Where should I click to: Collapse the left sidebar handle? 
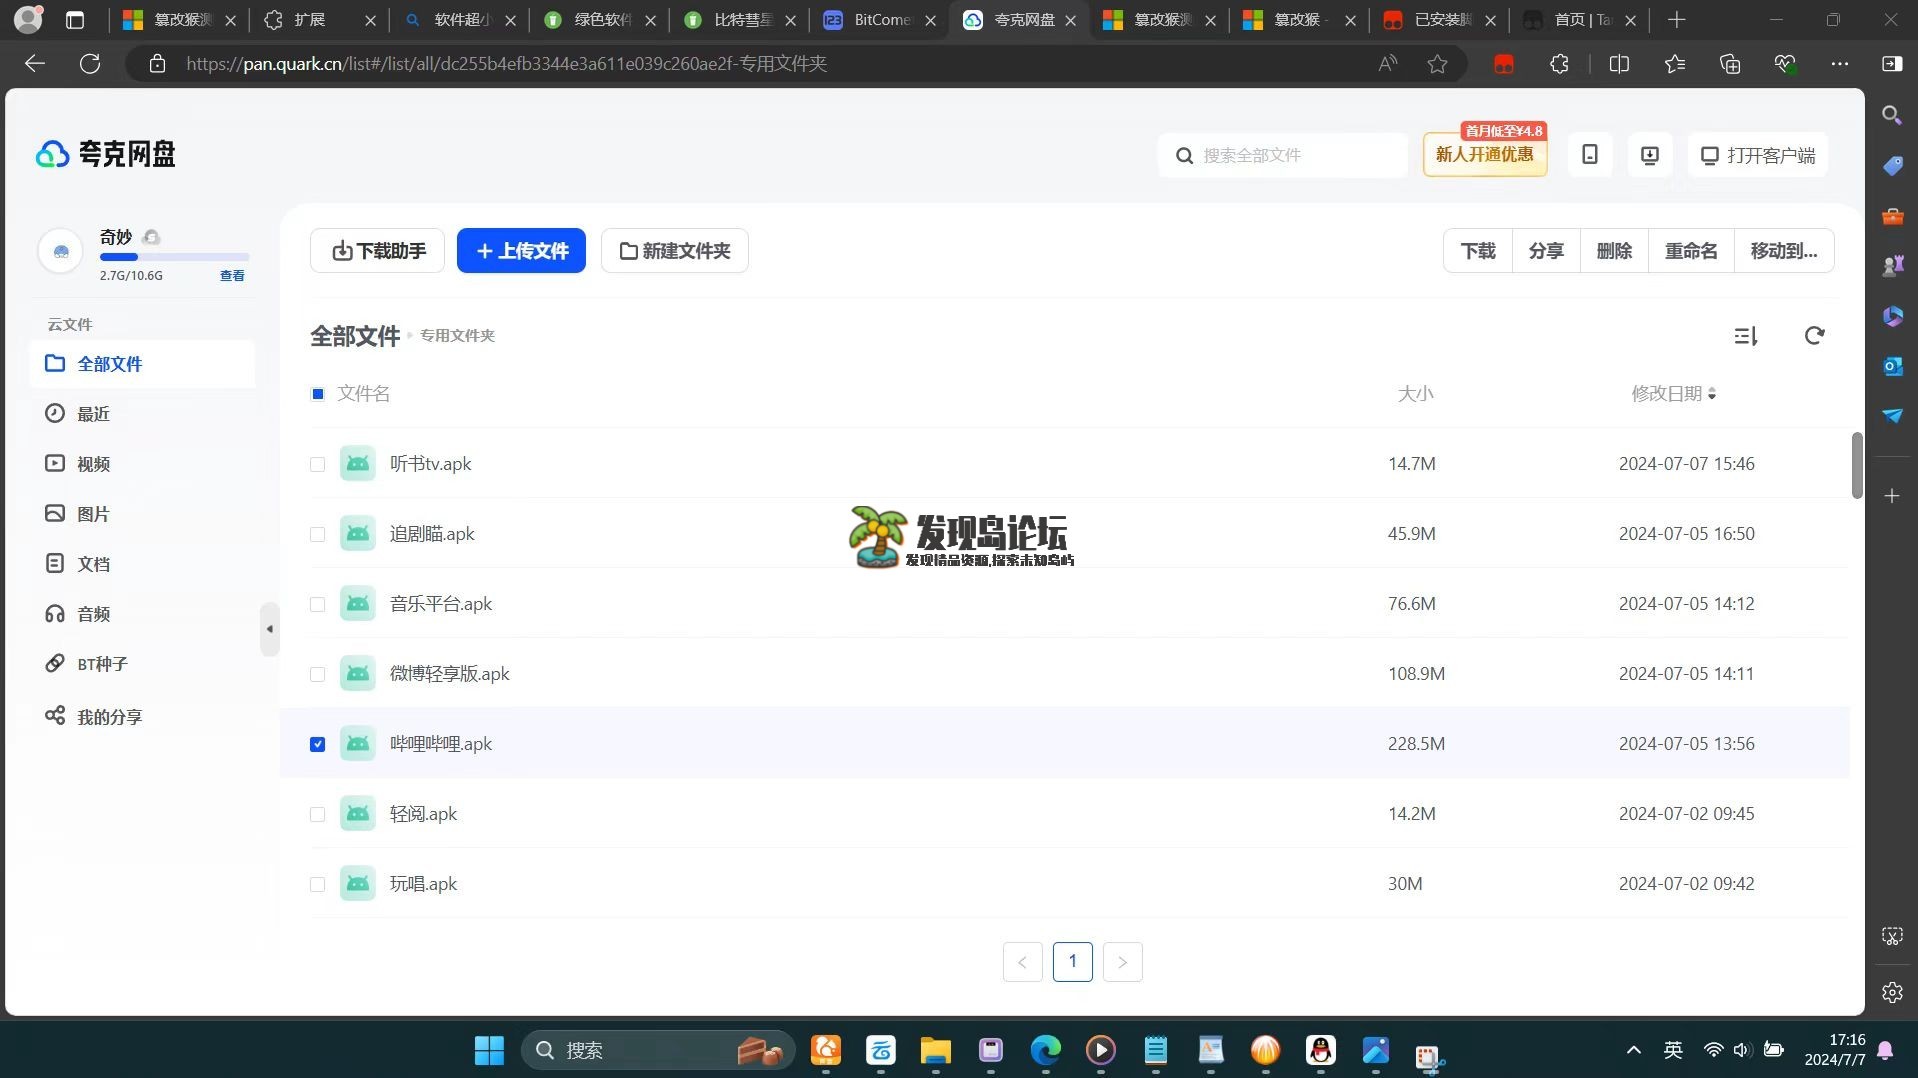(x=269, y=629)
